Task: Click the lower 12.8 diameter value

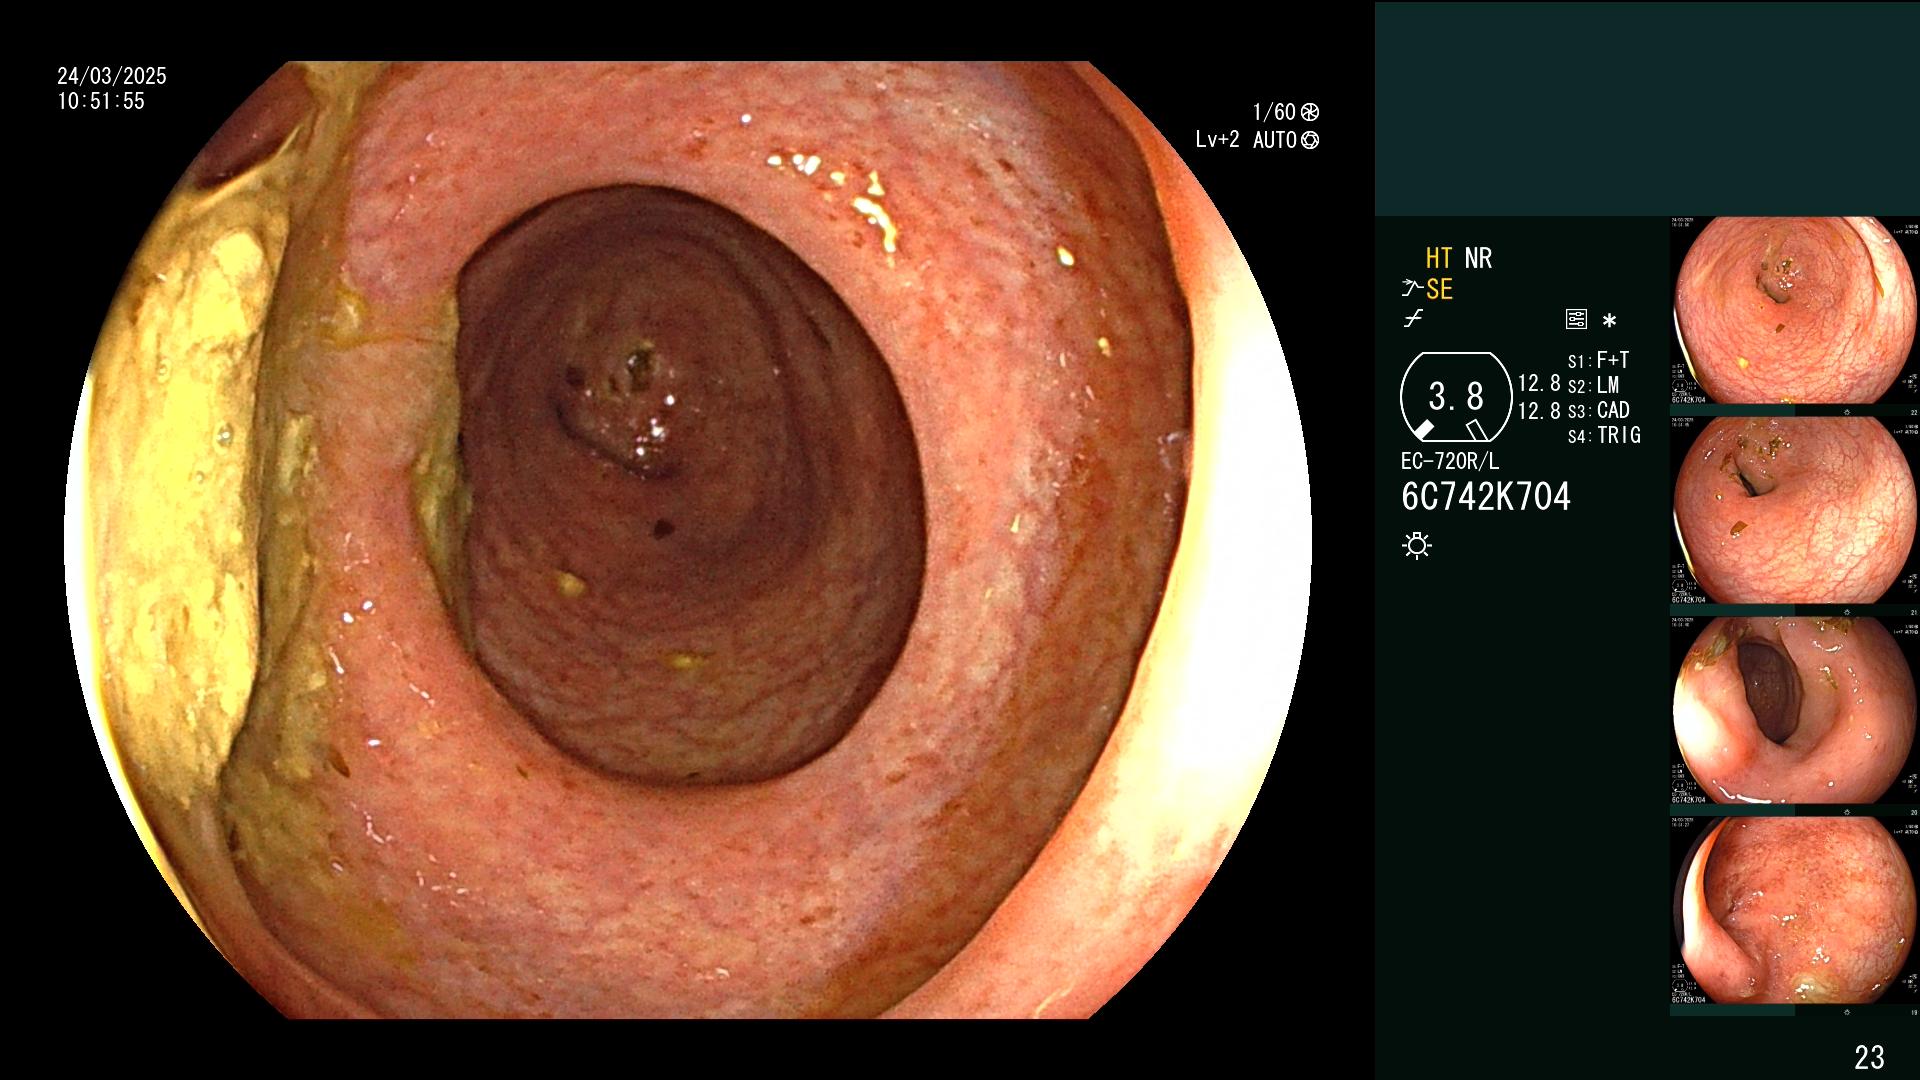Action: 1539,411
